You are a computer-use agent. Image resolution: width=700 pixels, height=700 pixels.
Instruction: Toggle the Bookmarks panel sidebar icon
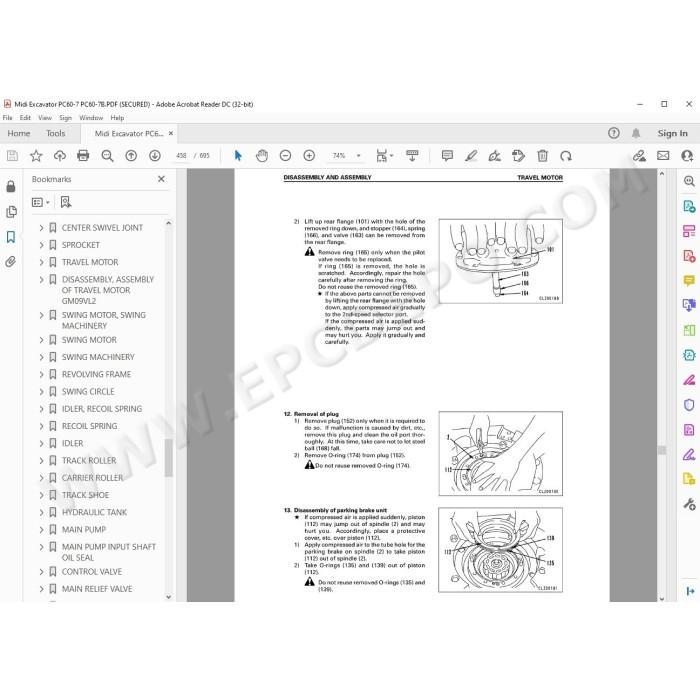click(x=11, y=237)
